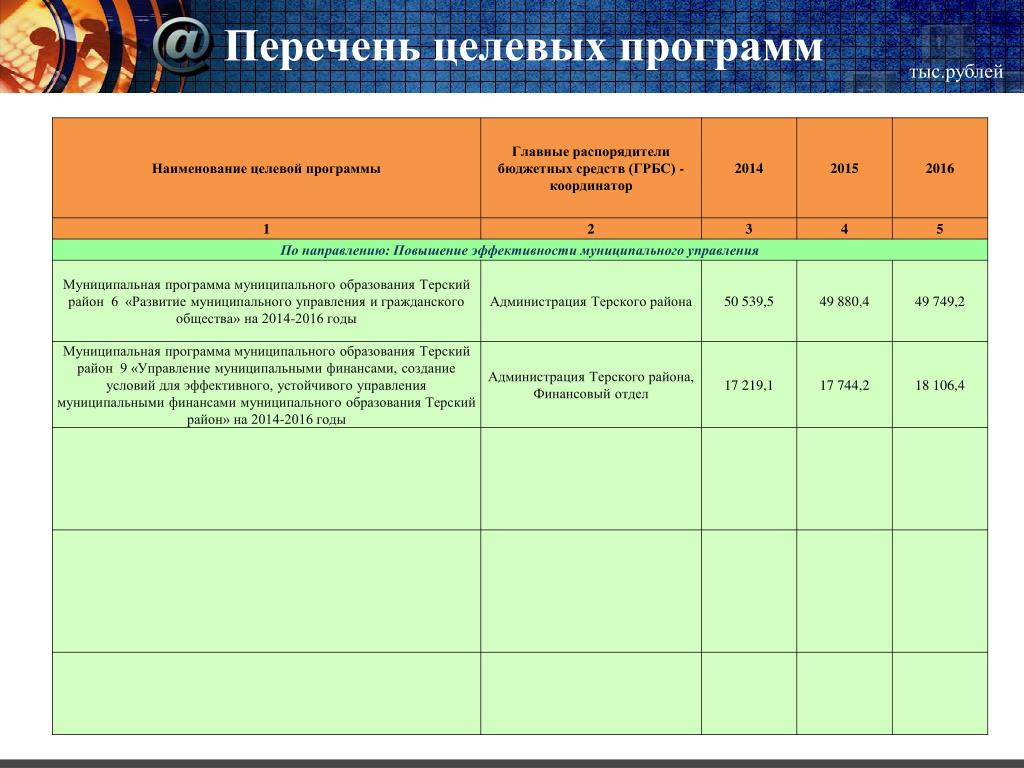Click the 'тыс.рублей' units label
Screen dimensions: 1024x768
tap(956, 71)
